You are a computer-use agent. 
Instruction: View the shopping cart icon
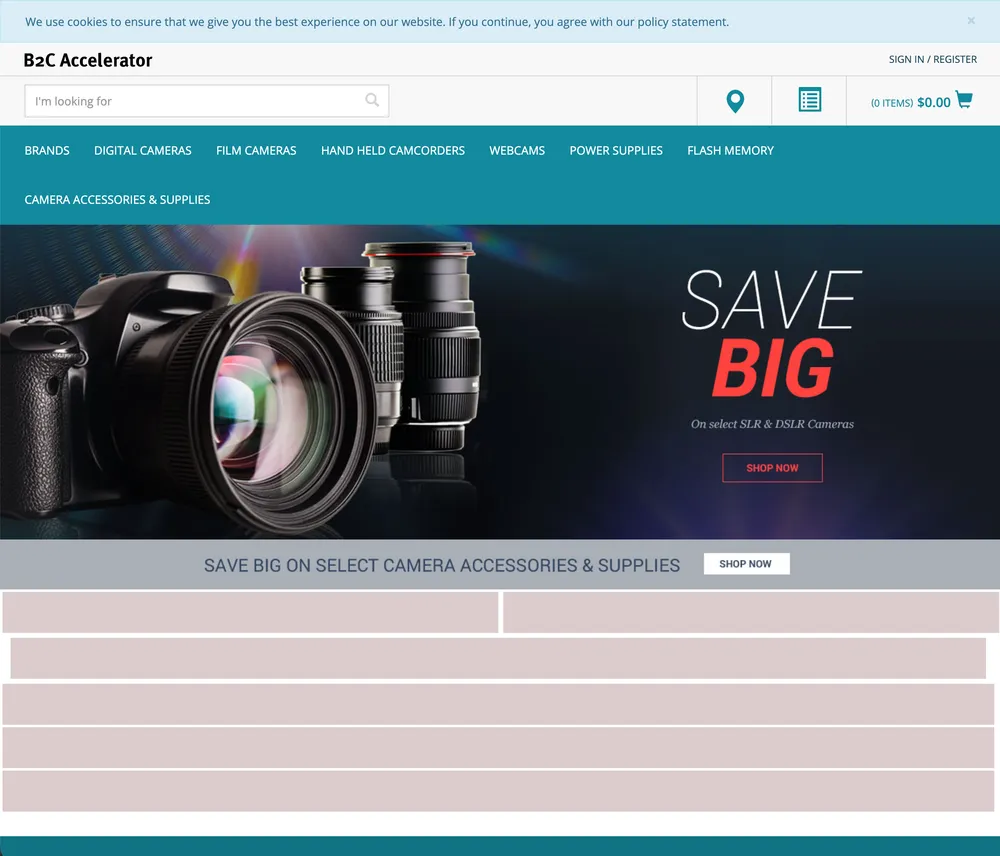tap(962, 100)
